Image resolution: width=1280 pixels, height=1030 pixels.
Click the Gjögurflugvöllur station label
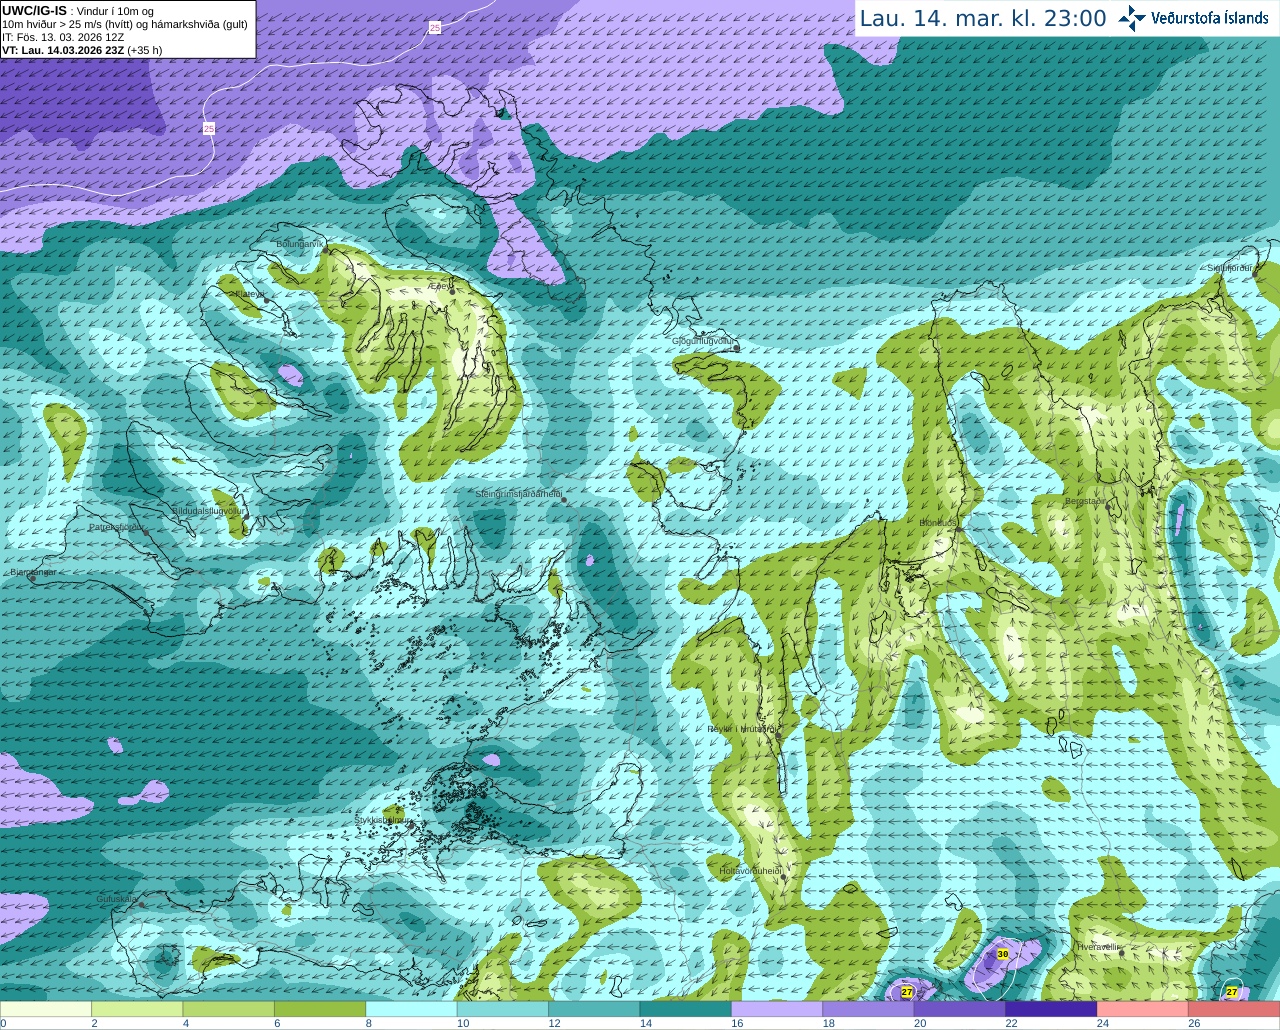704,341
